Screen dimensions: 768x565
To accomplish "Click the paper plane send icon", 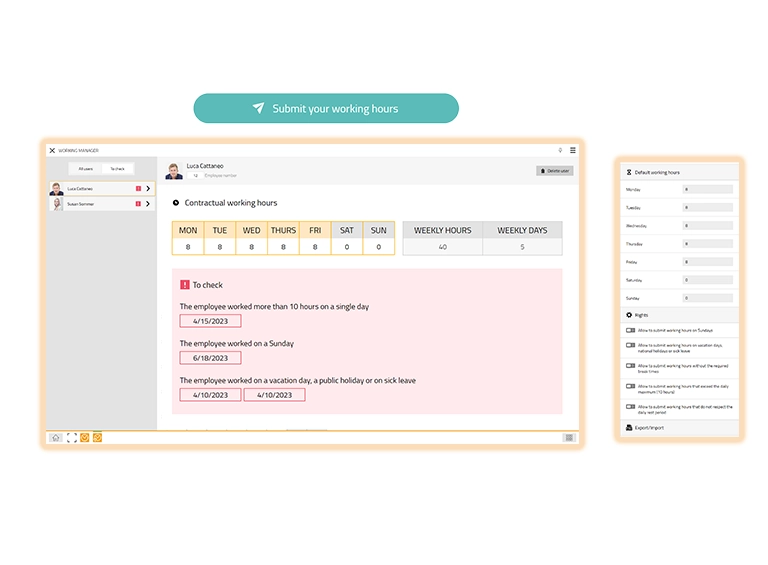I will click(258, 108).
